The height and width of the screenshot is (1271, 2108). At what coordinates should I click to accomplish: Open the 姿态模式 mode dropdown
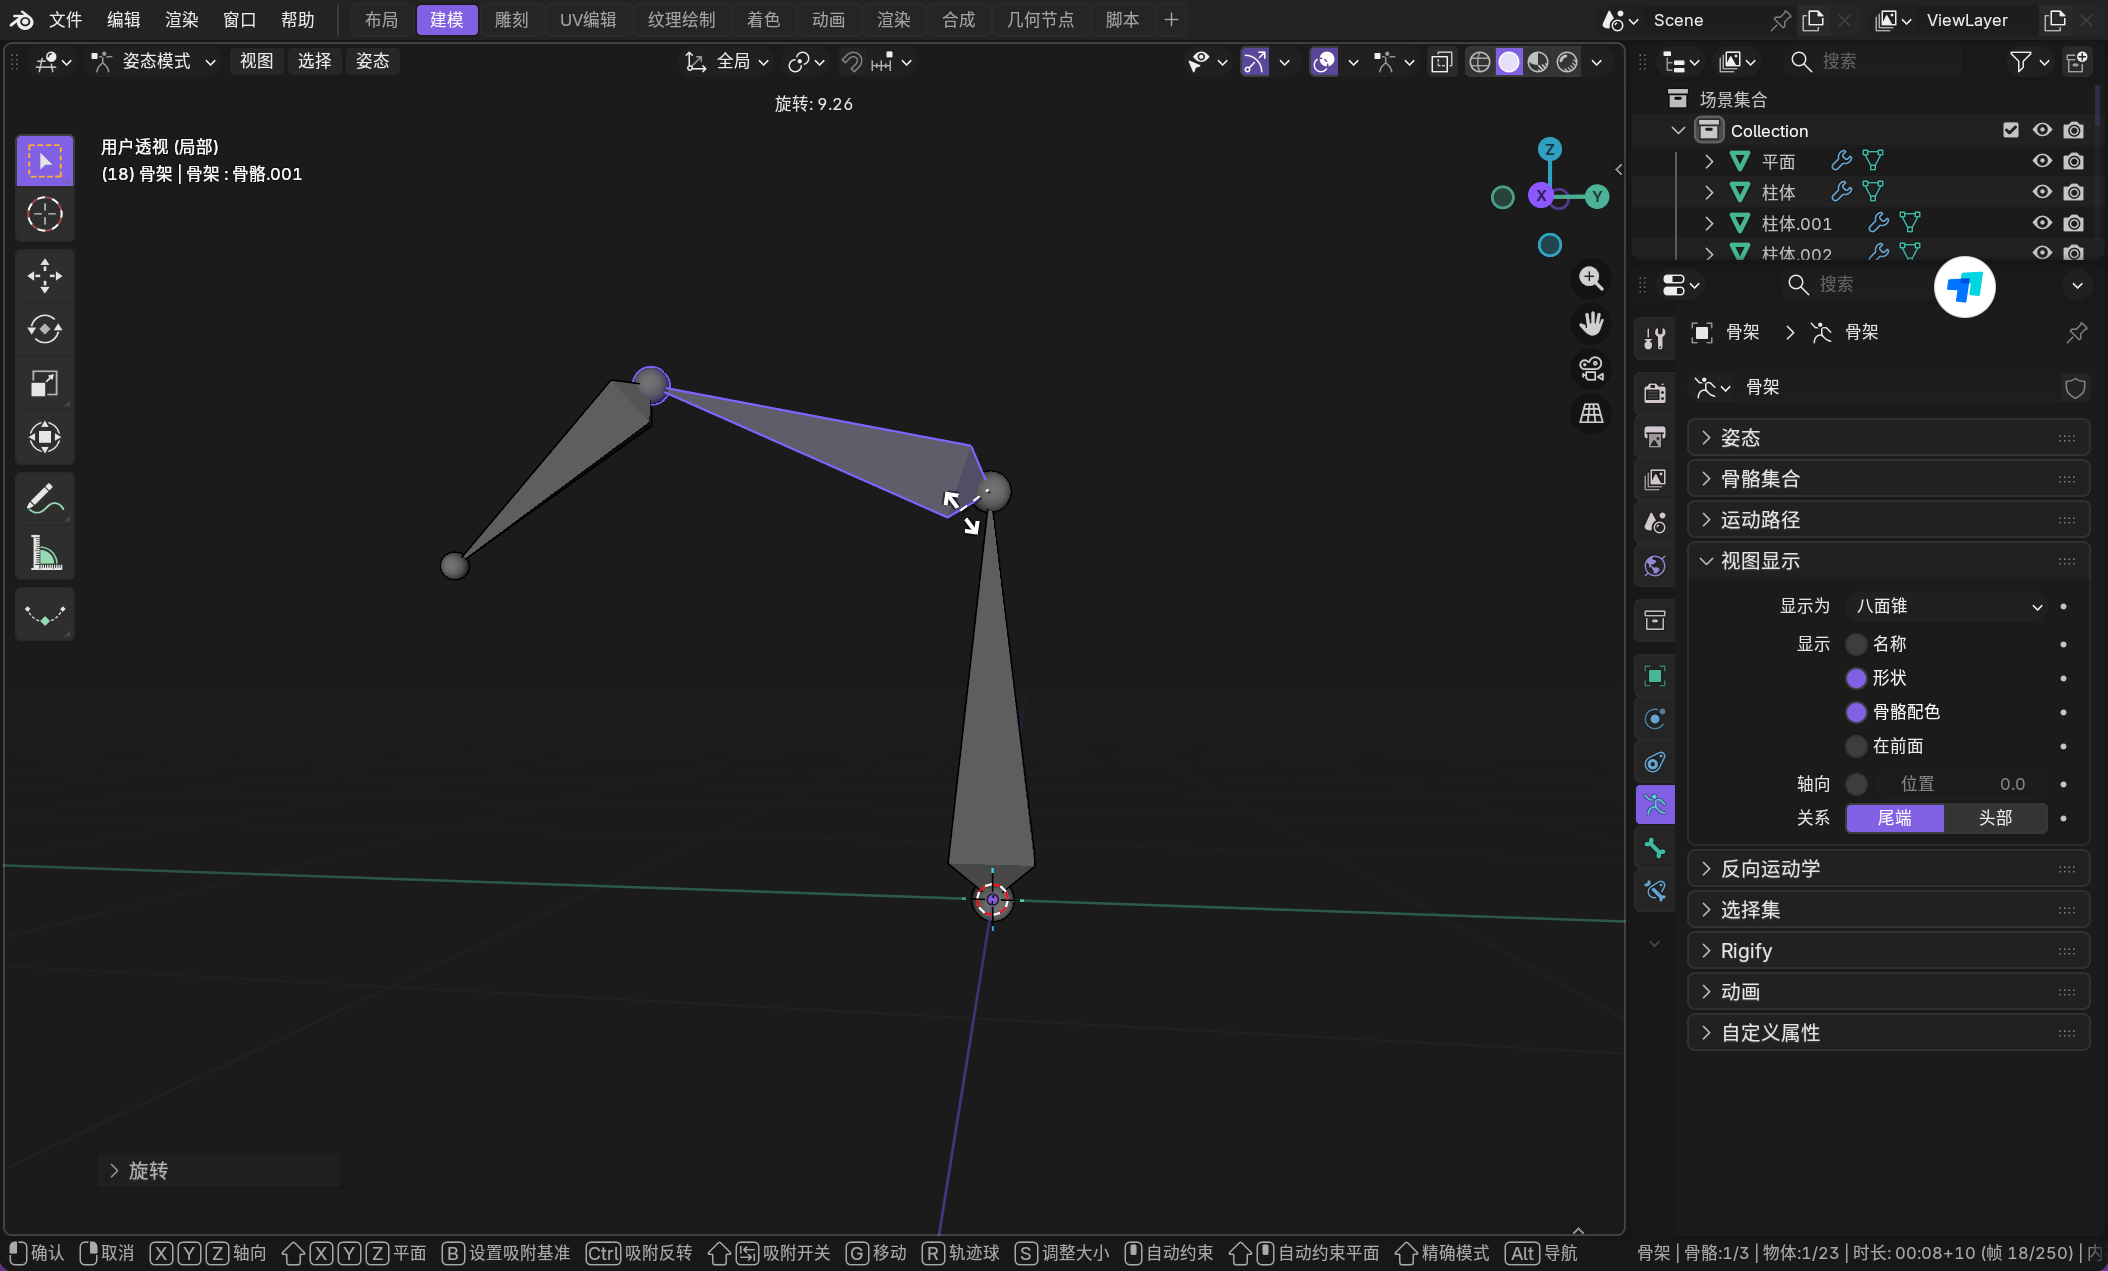[155, 62]
